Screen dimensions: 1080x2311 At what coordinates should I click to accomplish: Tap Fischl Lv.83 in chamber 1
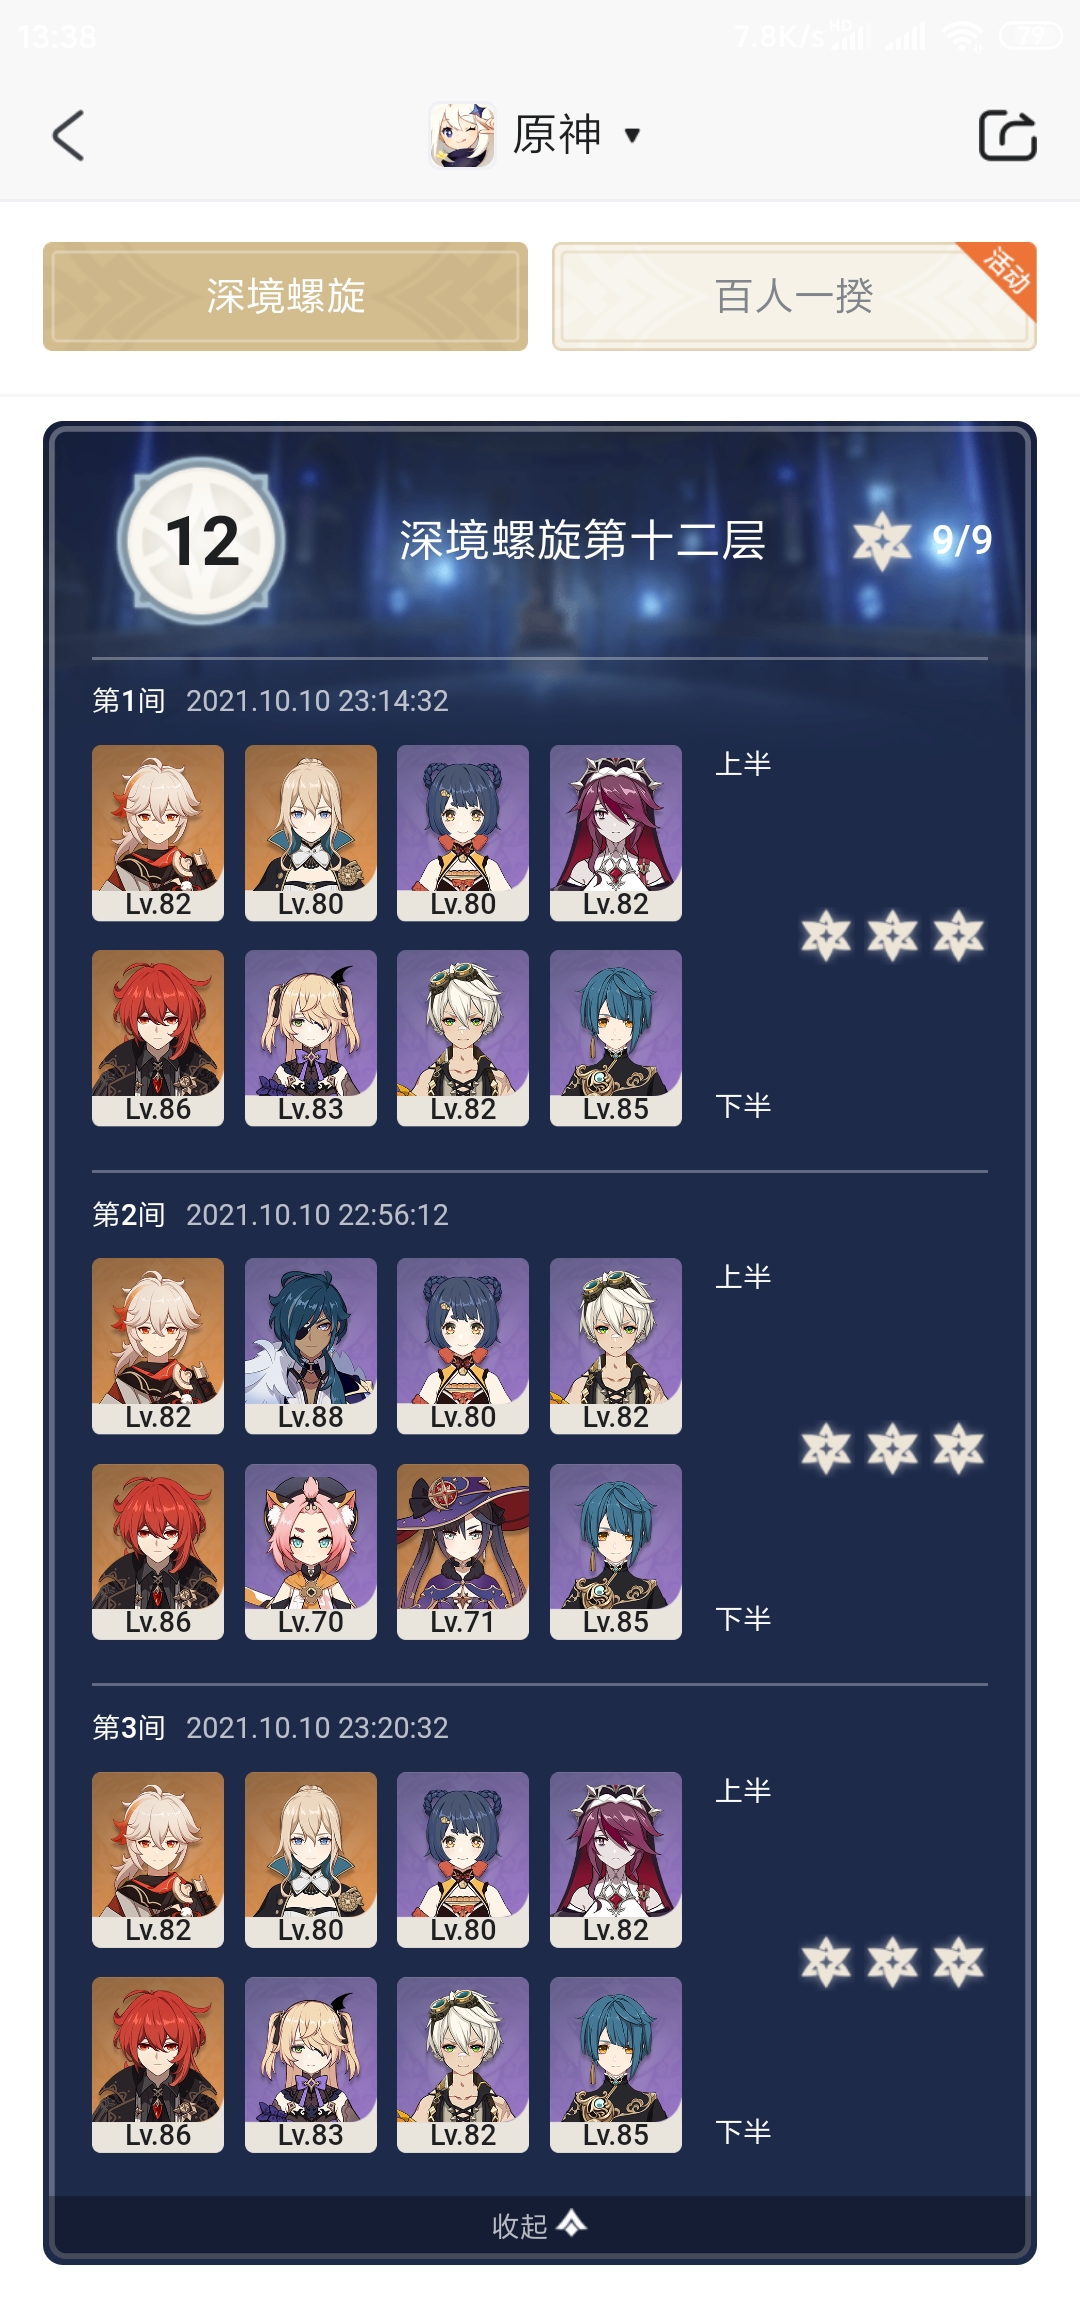311,1038
